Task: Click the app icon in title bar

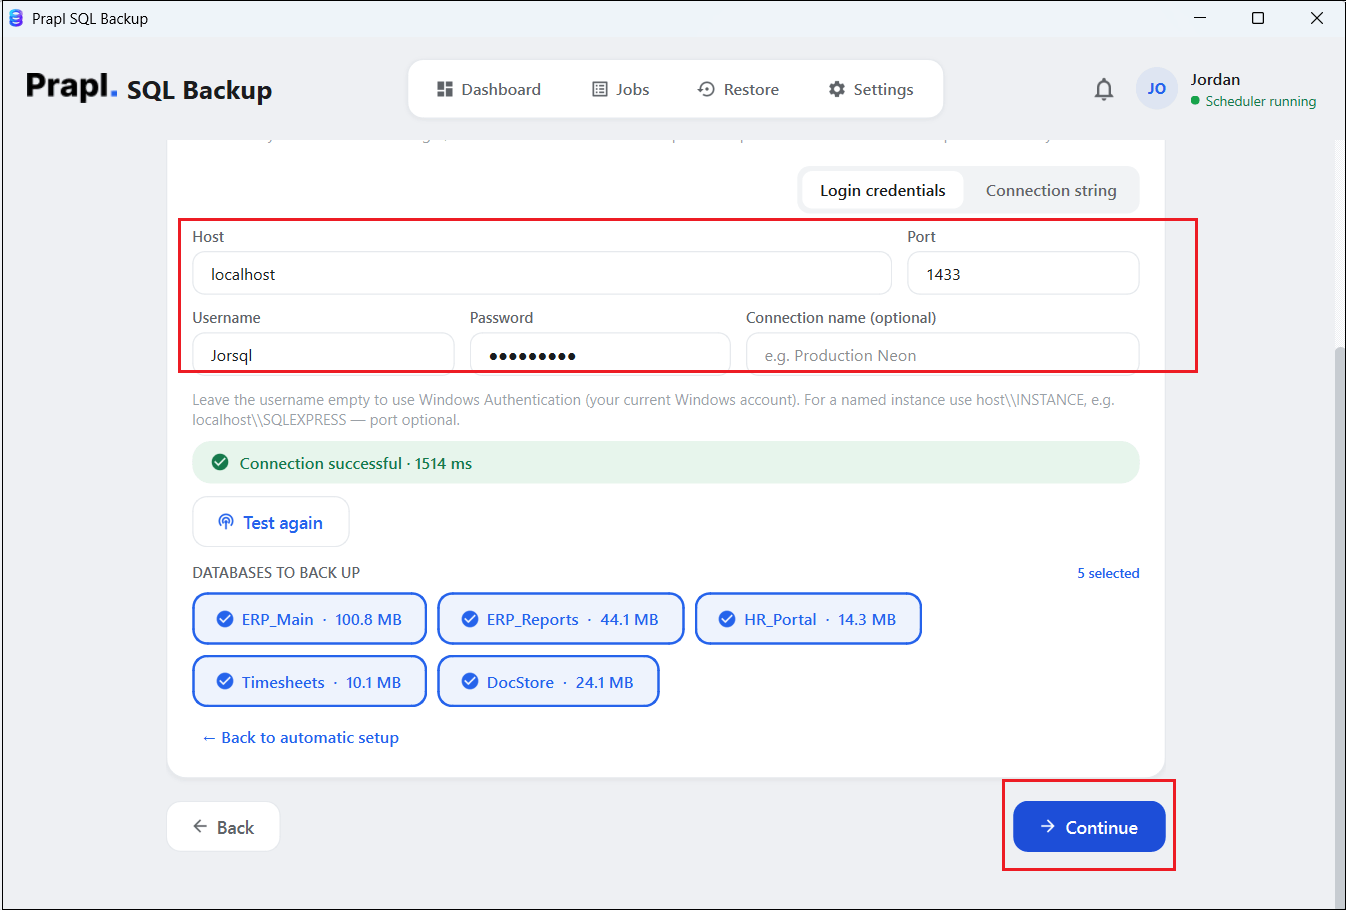Action: [16, 18]
